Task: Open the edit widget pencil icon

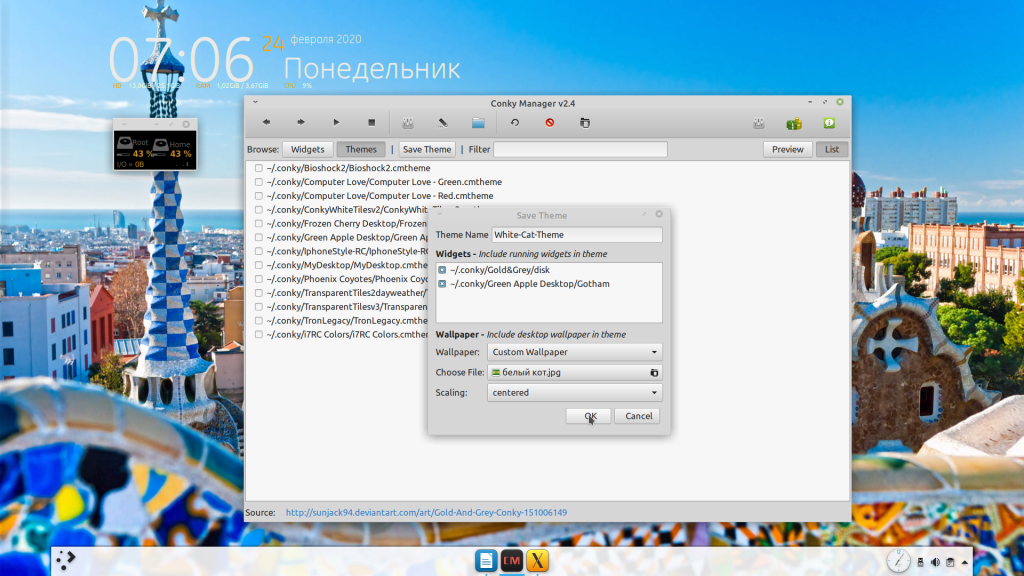Action: point(443,123)
